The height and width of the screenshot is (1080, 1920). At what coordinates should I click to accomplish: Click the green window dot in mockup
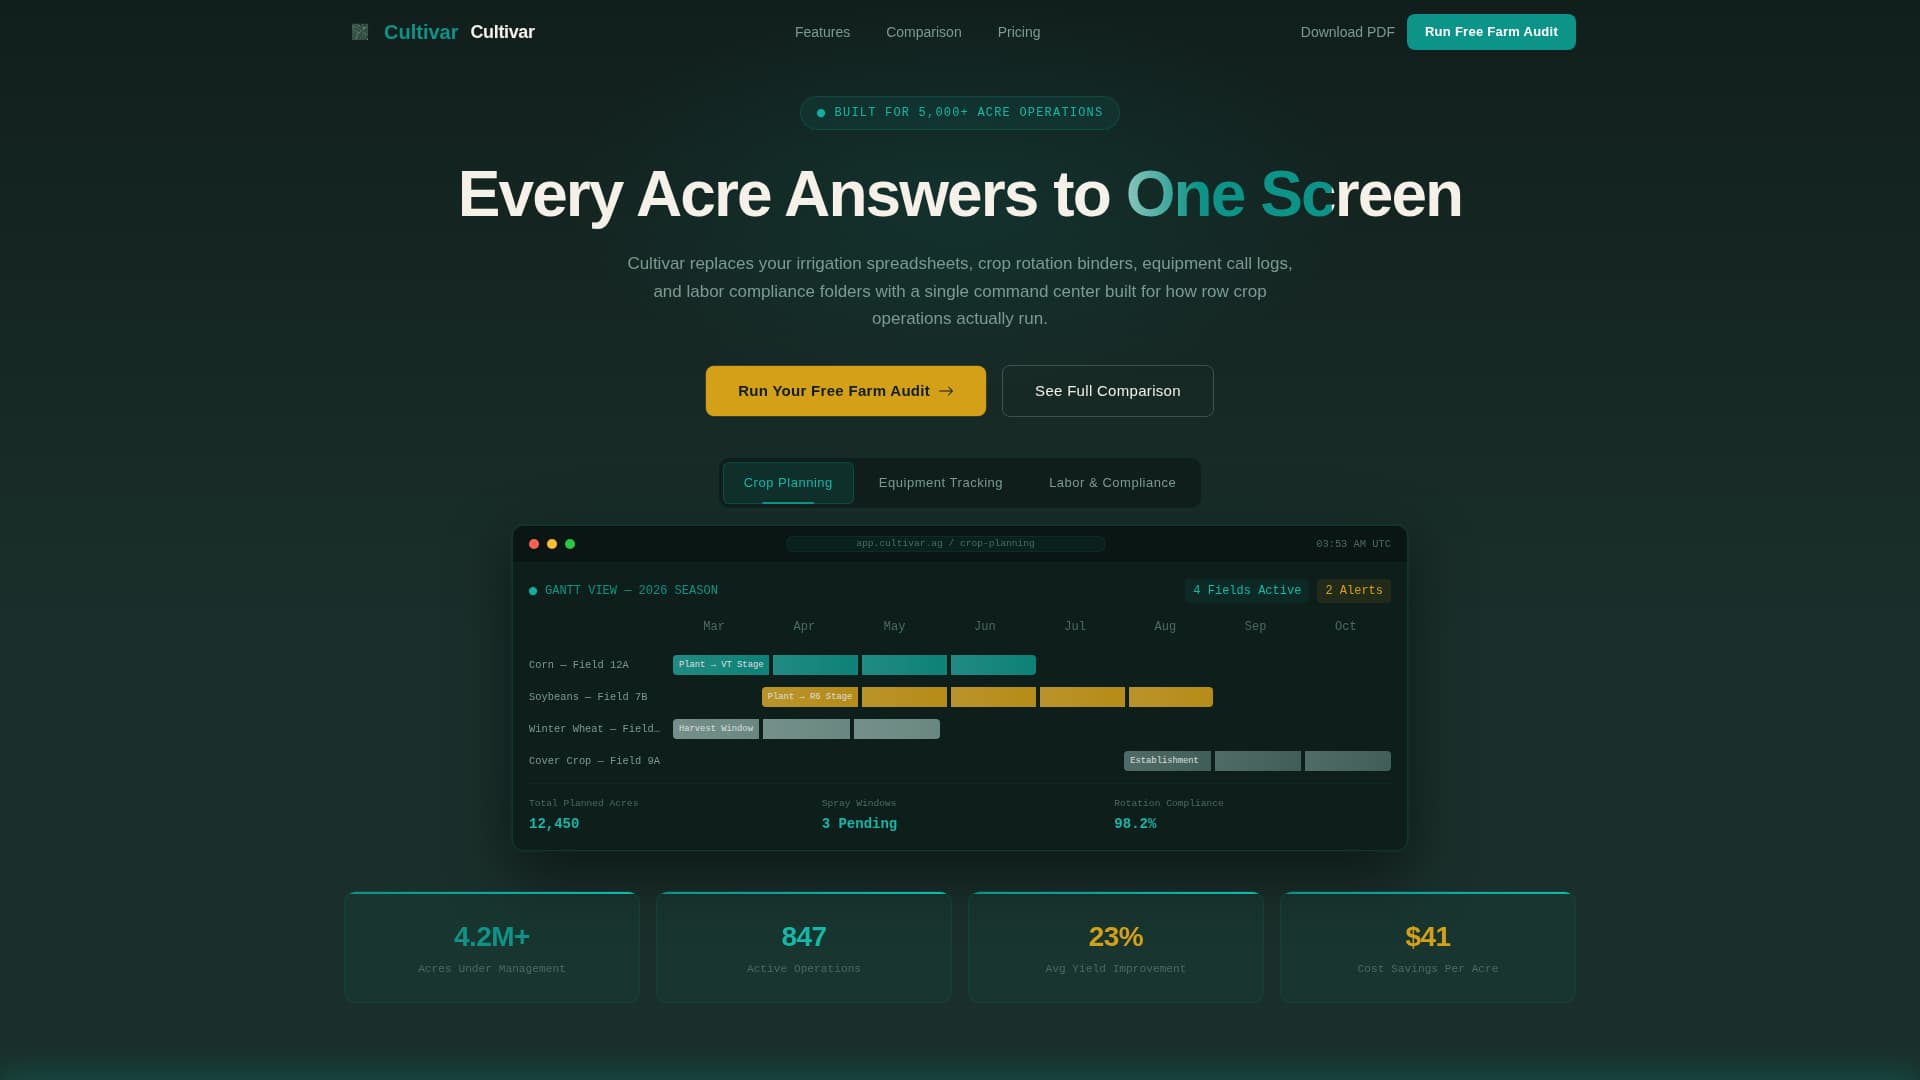click(570, 544)
